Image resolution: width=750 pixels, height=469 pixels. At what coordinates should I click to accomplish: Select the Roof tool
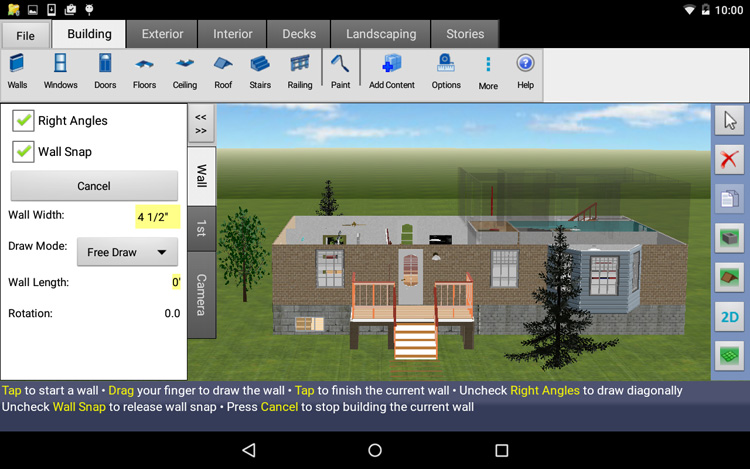[223, 72]
